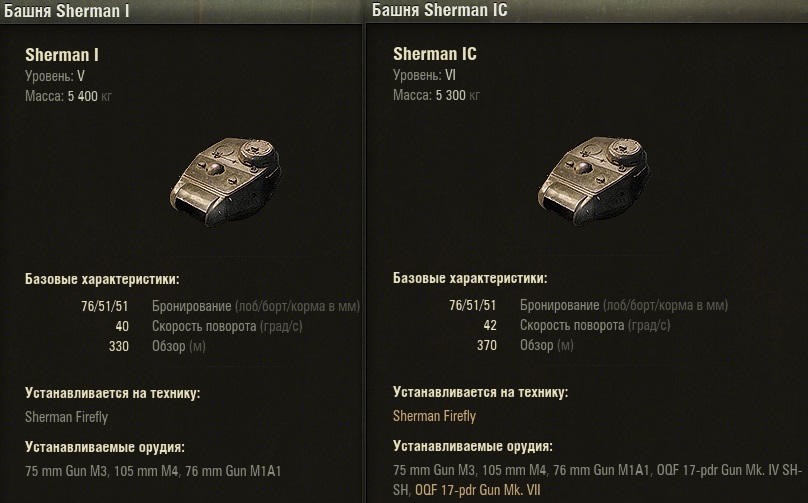This screenshot has width=808, height=503.
Task: Click the Sherman IC turret image
Action: 594,176
